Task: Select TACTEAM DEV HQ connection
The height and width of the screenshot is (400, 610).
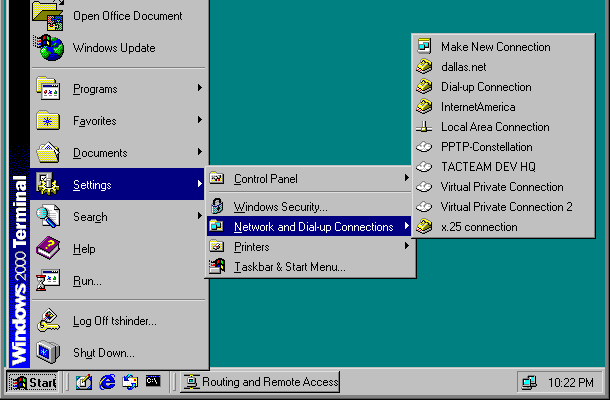Action: point(503,167)
